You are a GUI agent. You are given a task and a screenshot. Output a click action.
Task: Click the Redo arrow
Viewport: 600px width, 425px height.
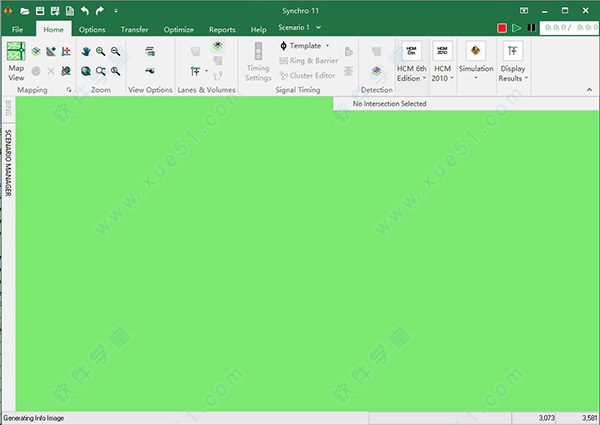point(99,11)
